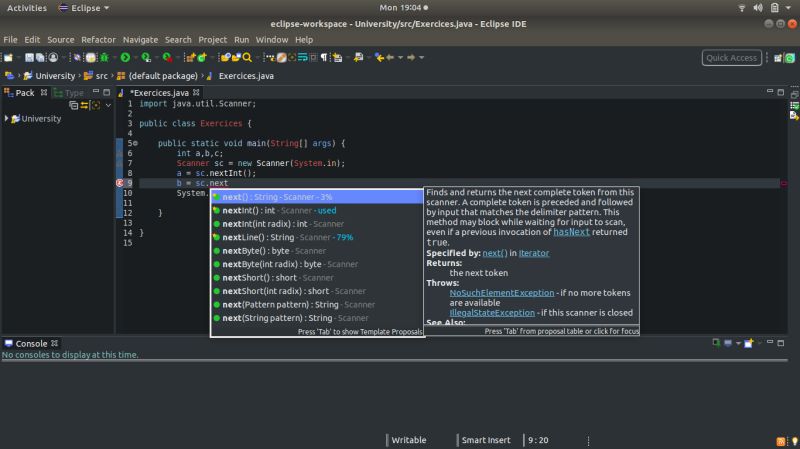Open the Back history dropdown arrow

(400, 58)
